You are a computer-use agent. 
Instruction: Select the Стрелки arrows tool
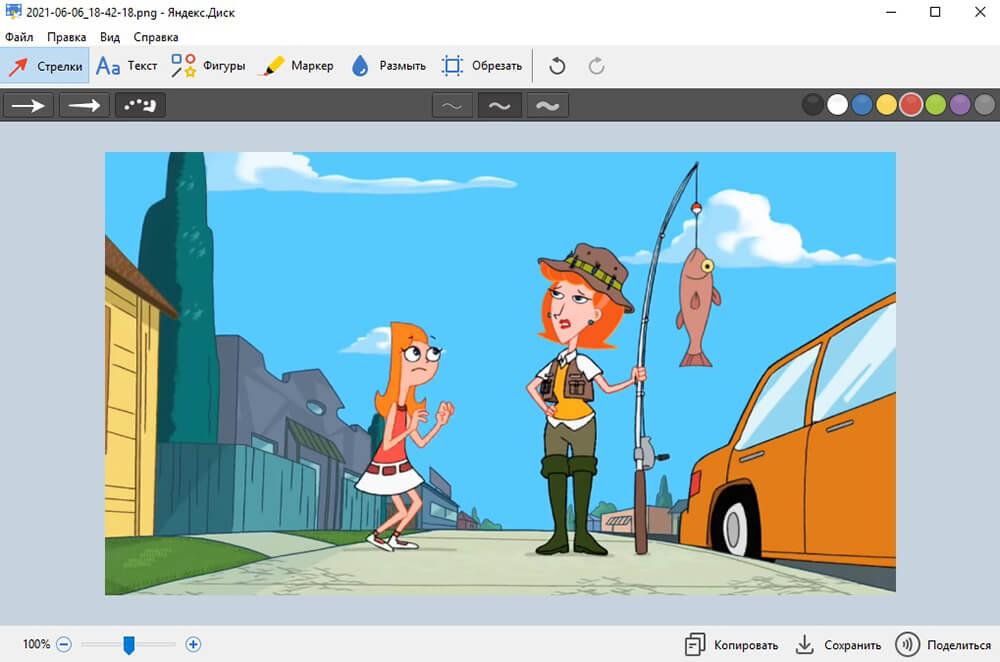pos(45,66)
